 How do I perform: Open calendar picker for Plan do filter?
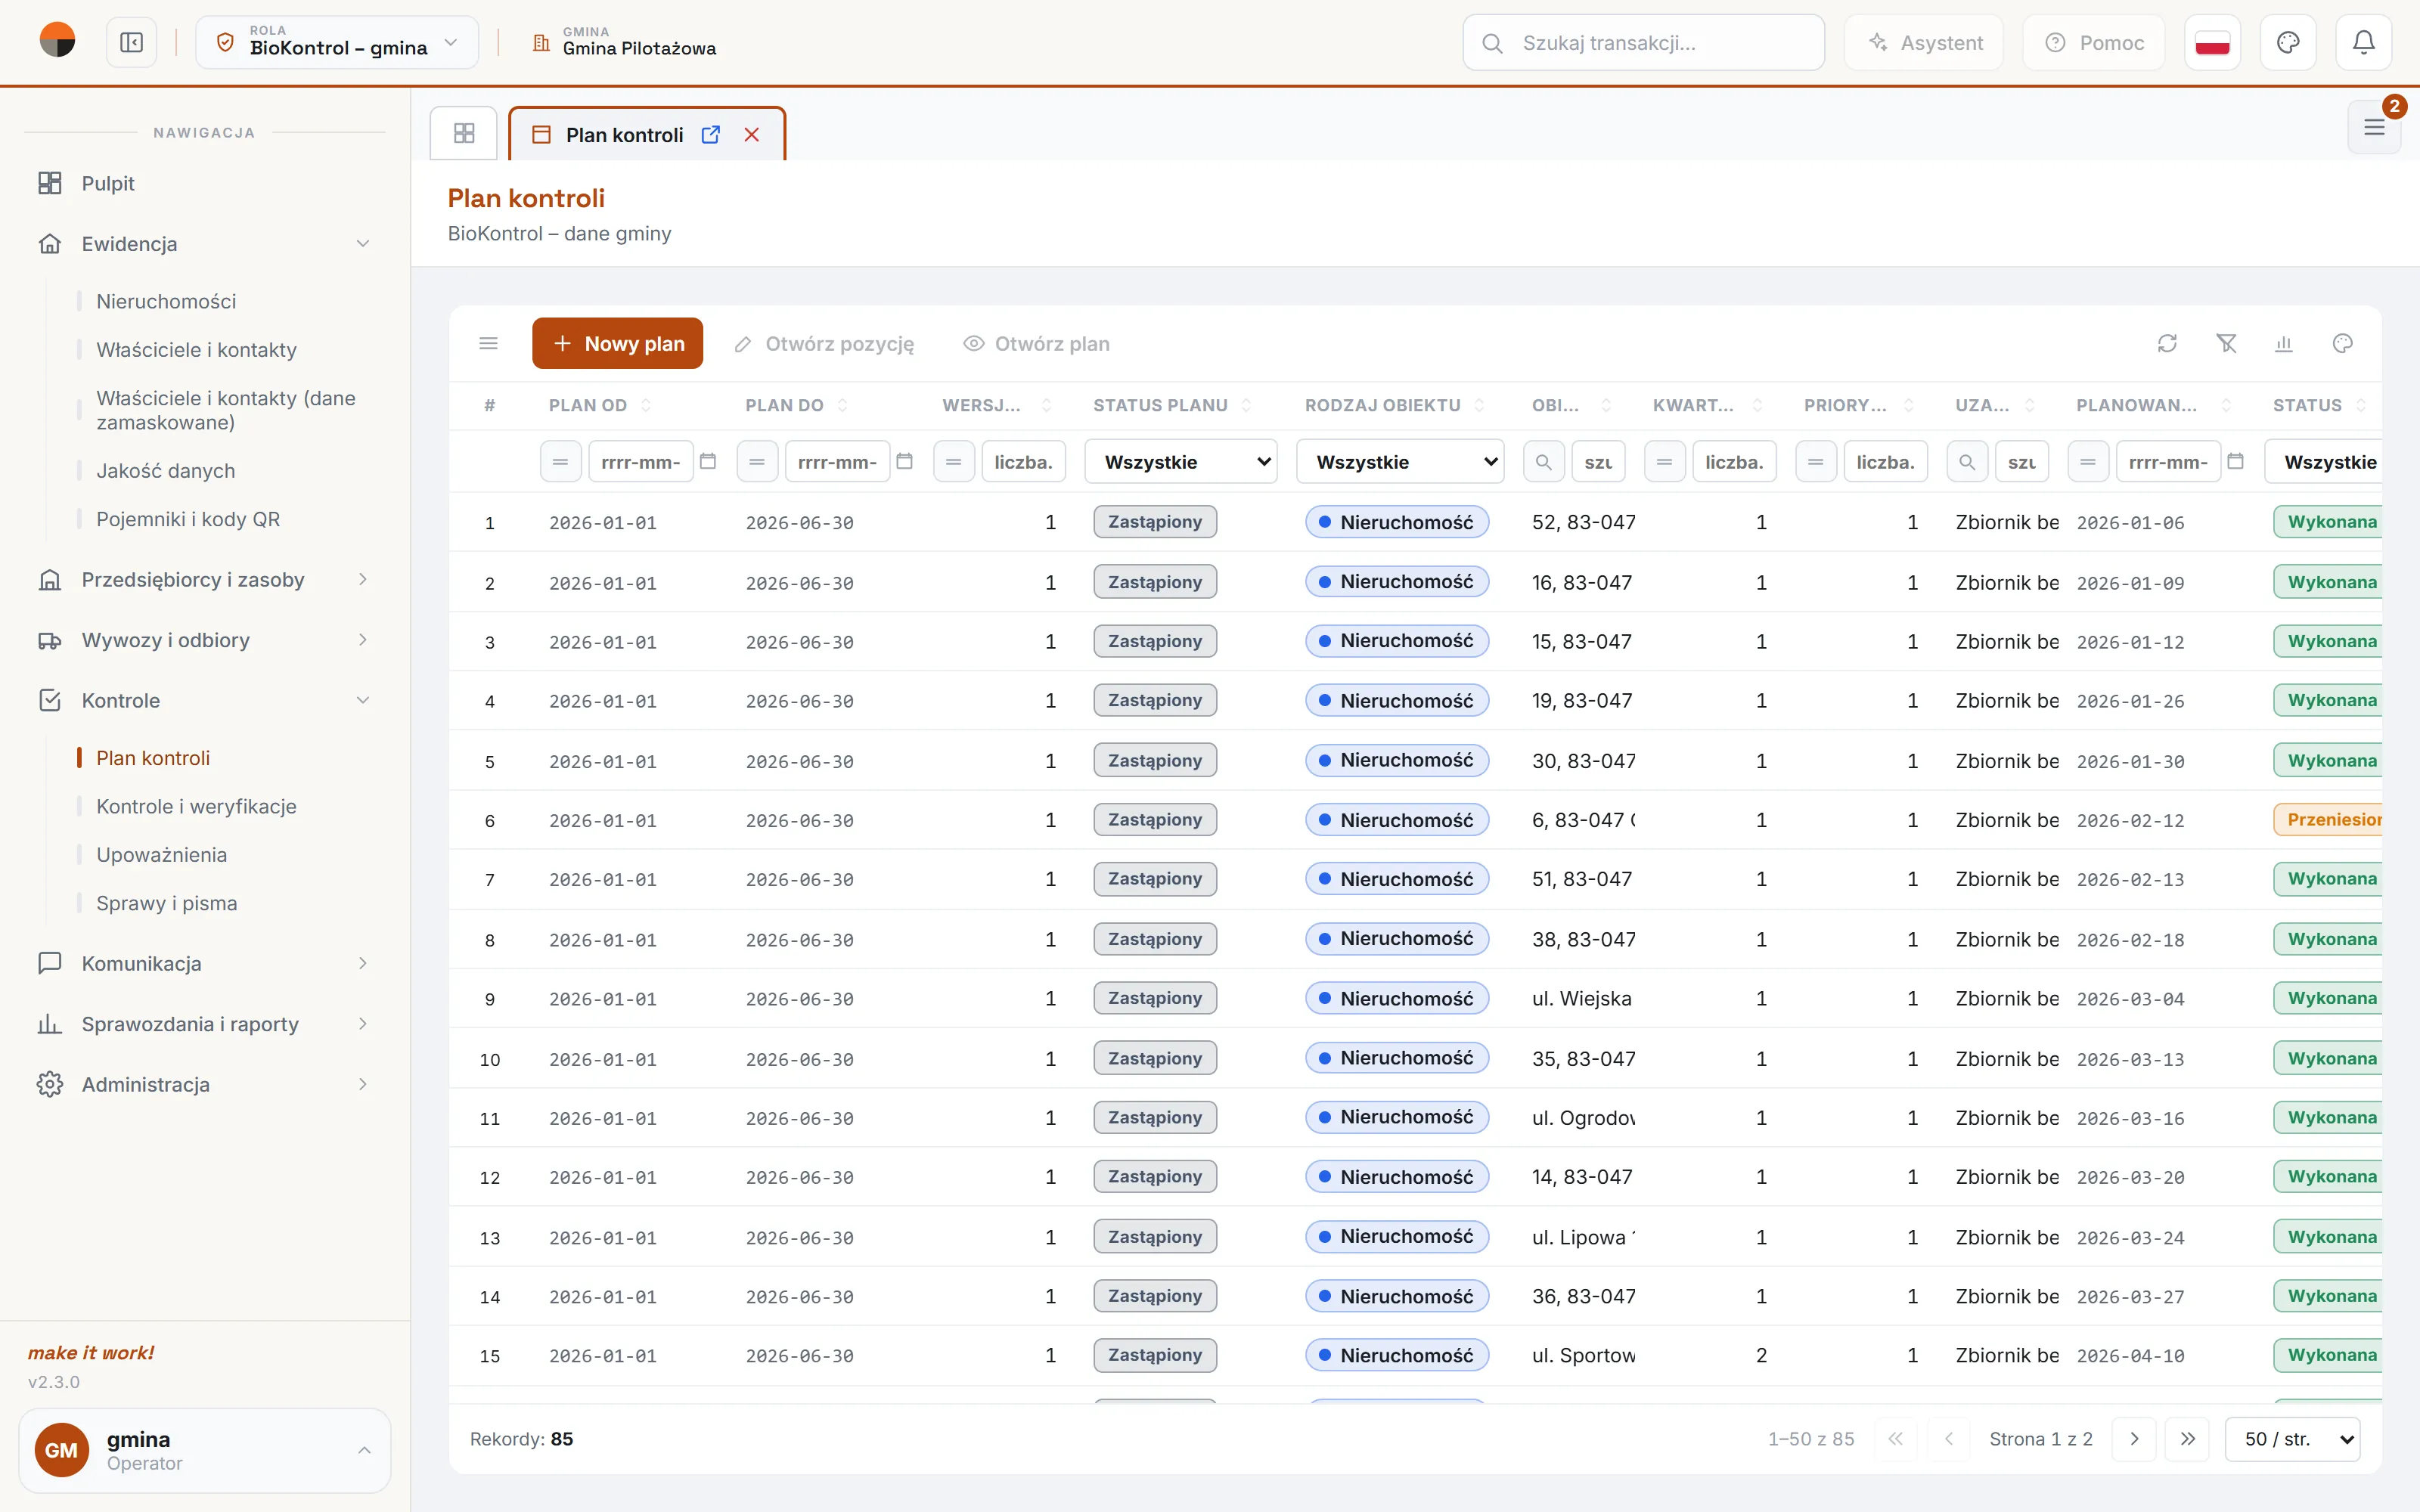pos(905,461)
